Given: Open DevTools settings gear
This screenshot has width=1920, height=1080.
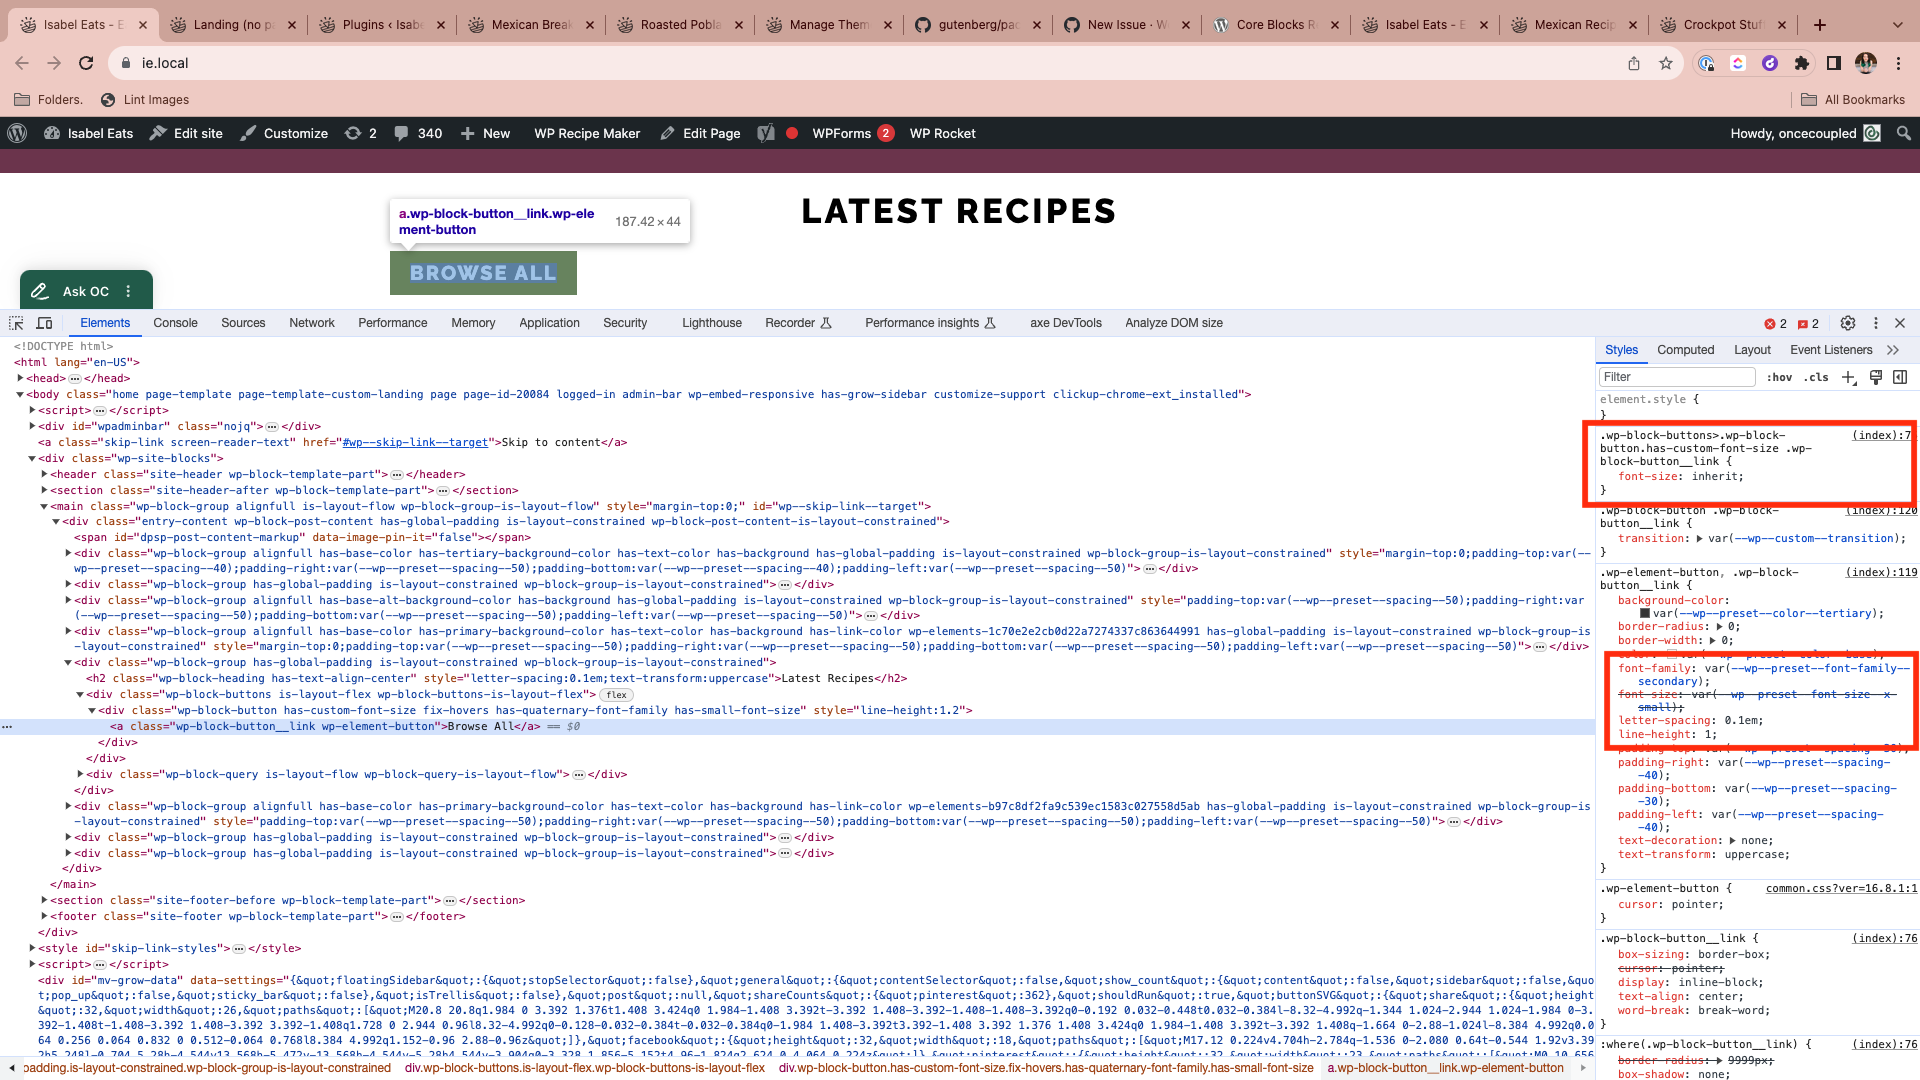Looking at the screenshot, I should coord(1847,323).
